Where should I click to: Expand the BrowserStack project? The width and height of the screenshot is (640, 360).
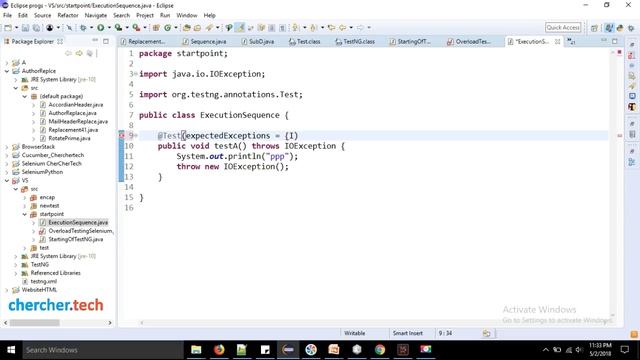coord(7,147)
